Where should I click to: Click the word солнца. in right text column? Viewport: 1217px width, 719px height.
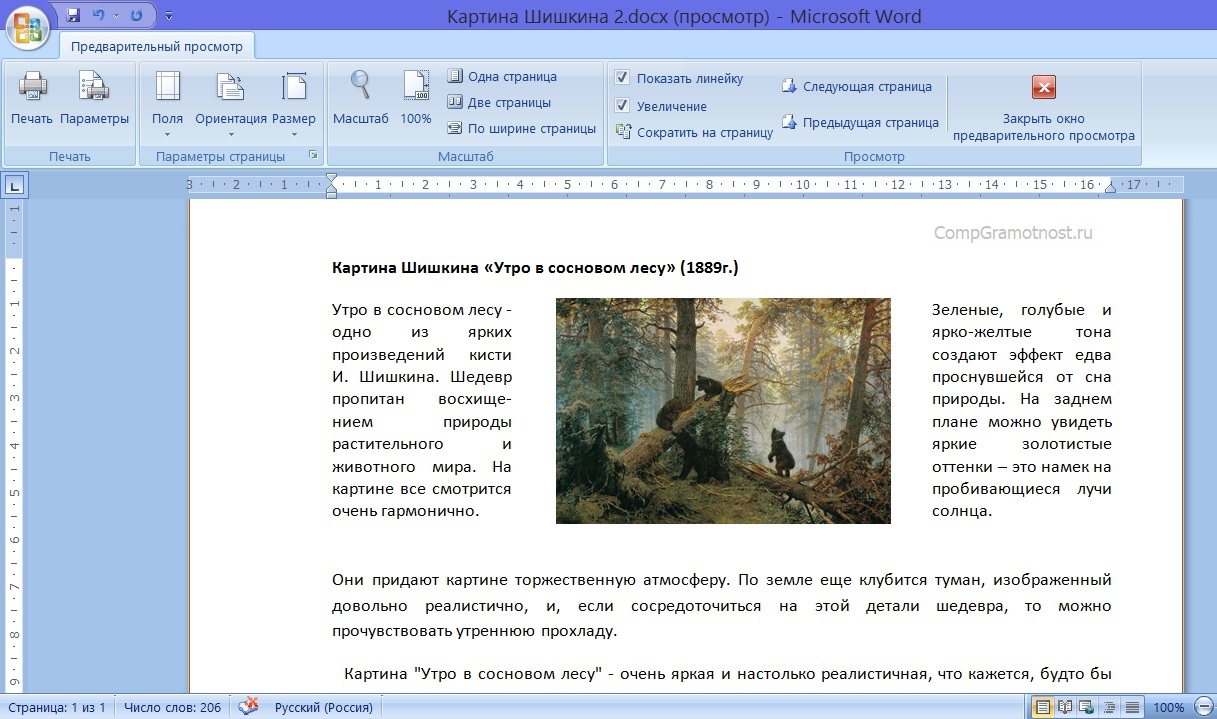[x=961, y=511]
